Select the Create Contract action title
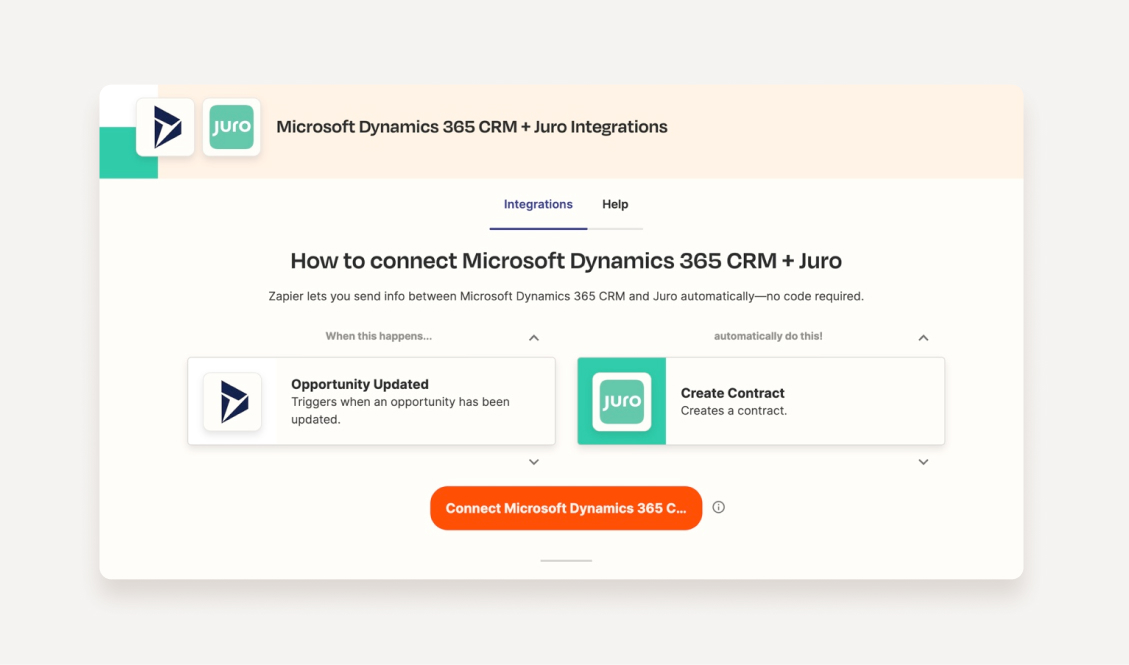 tap(732, 393)
